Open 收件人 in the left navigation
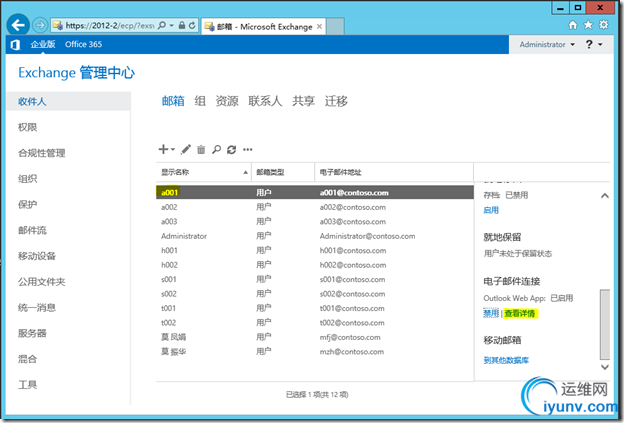 pyautogui.click(x=68, y=101)
